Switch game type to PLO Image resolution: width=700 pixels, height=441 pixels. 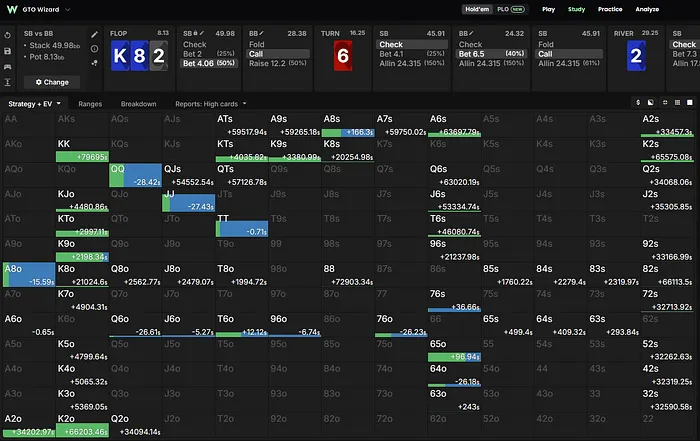511,9
